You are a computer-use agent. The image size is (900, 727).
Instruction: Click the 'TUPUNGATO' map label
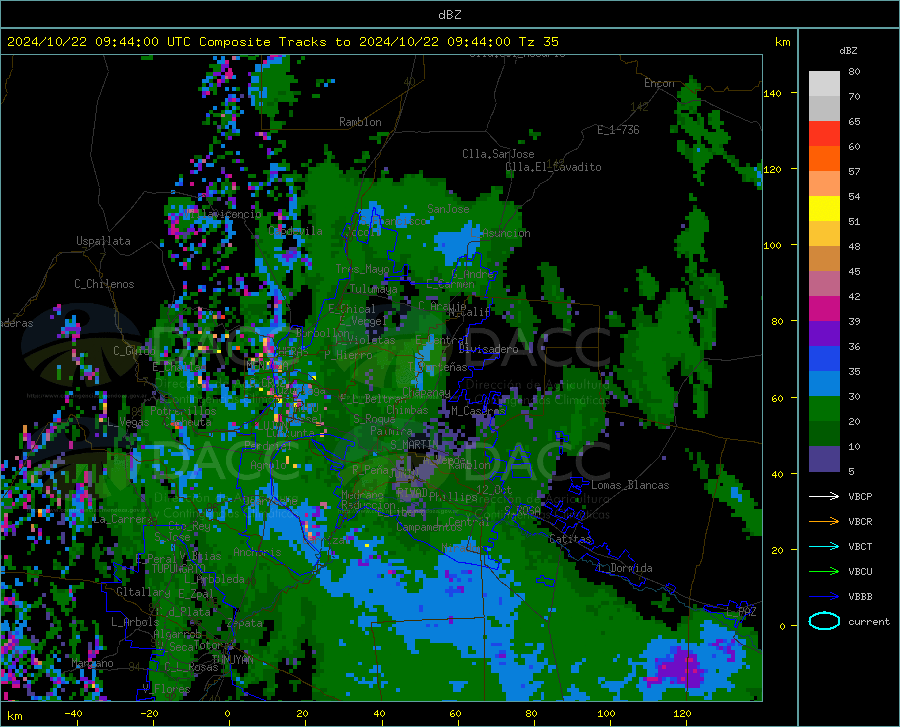pos(179,569)
